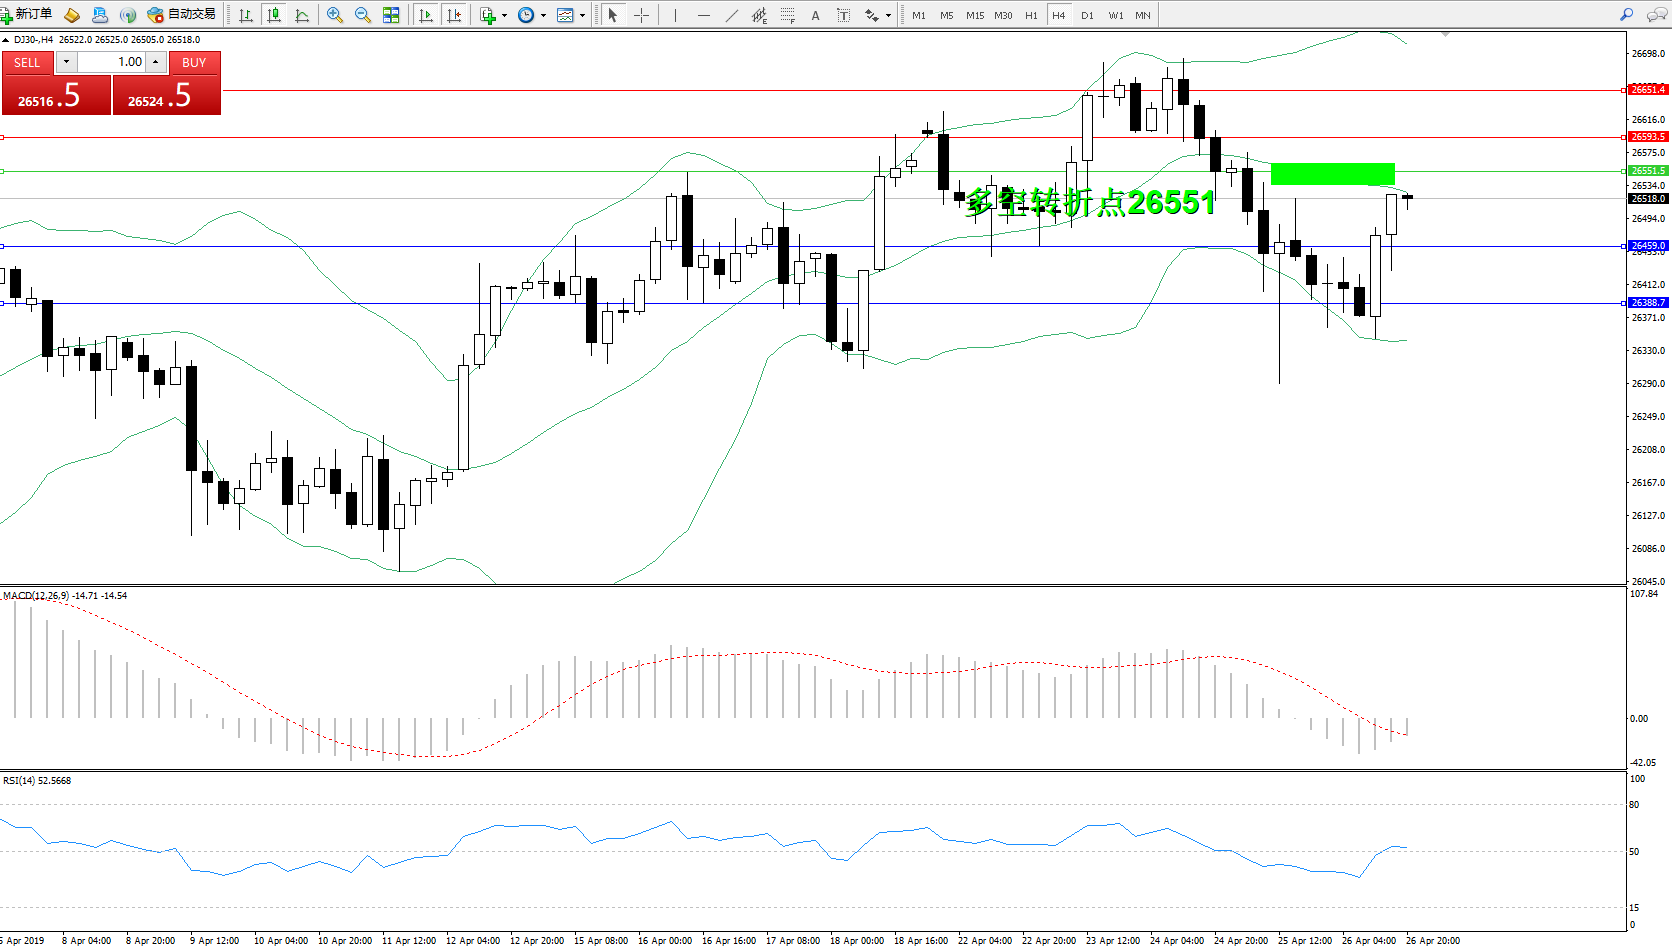Choose the Equidistant channel drawing tool
Image resolution: width=1672 pixels, height=949 pixels.
point(760,15)
